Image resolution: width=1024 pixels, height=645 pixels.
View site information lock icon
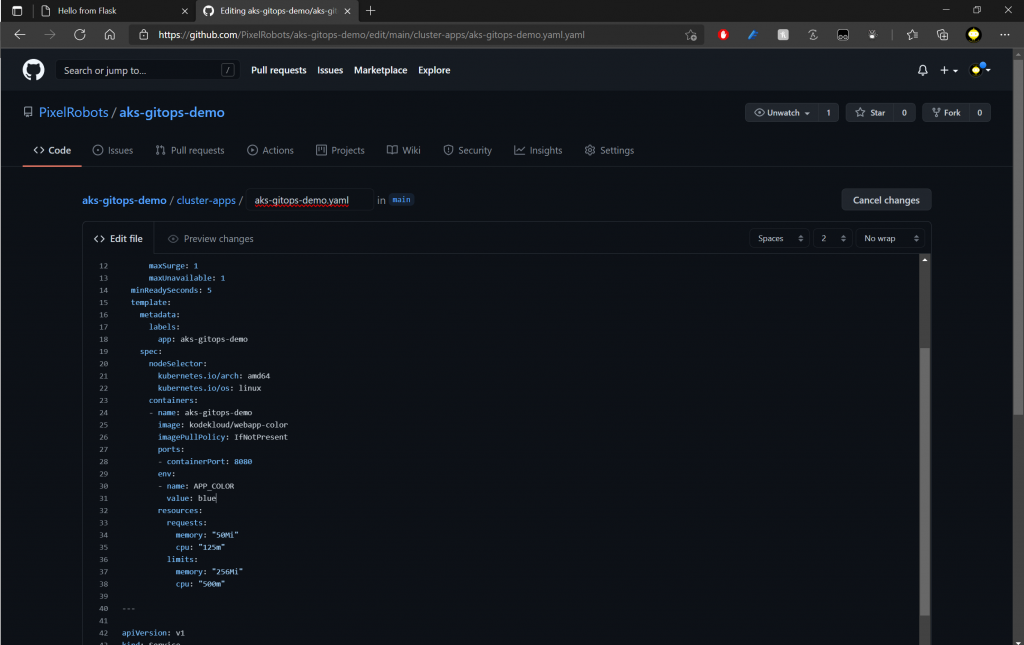click(144, 35)
